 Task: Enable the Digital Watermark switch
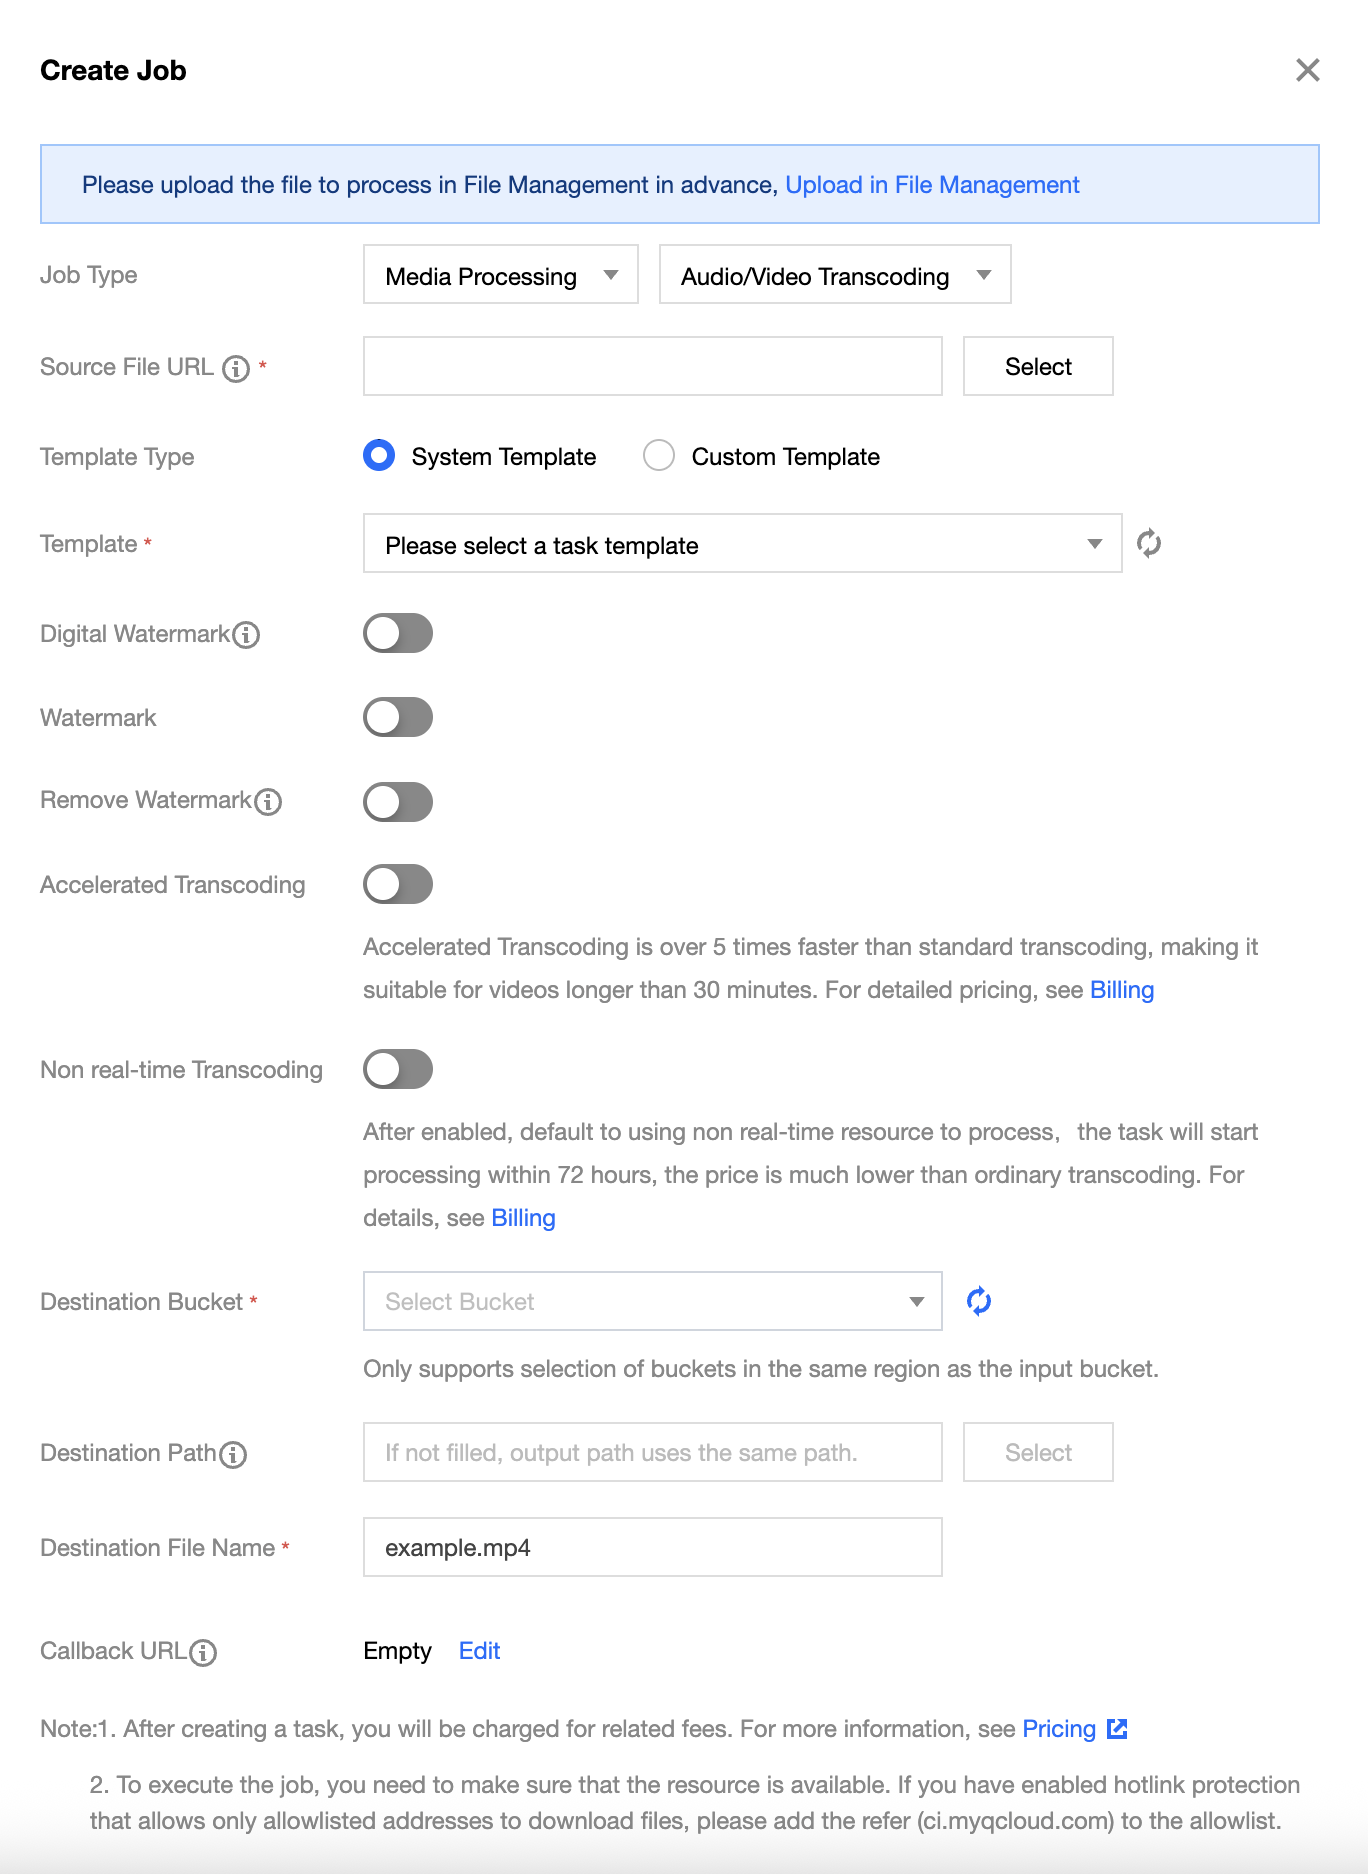point(398,633)
